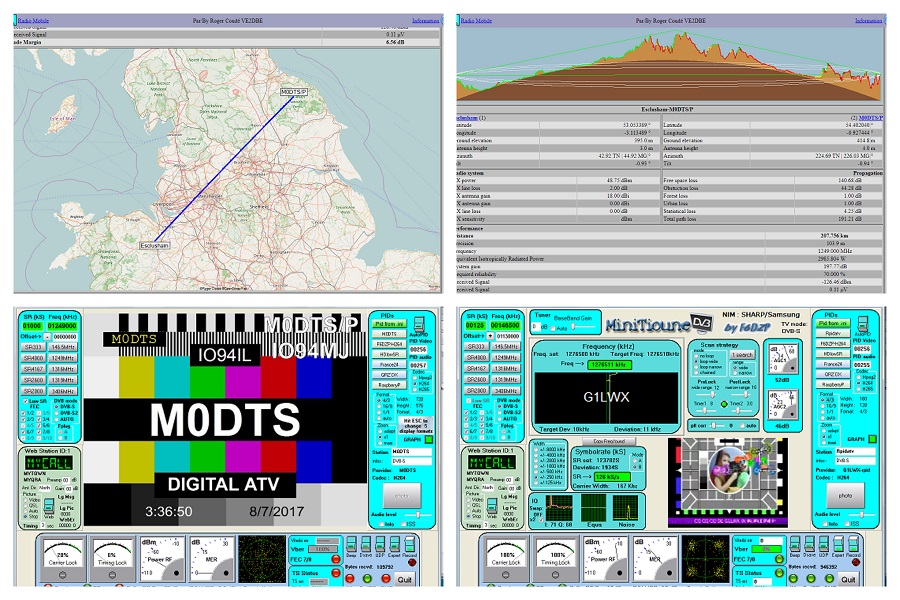Choose Mpeg2 codec in M0DTS window
Viewport: 900px width, 600px height.
click(416, 377)
